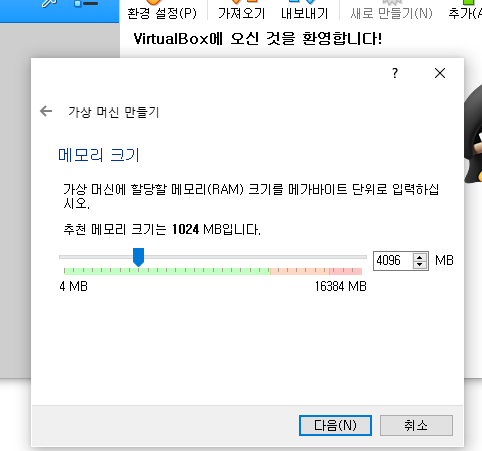Close the 가상 머신 만들기 dialog

coord(440,73)
